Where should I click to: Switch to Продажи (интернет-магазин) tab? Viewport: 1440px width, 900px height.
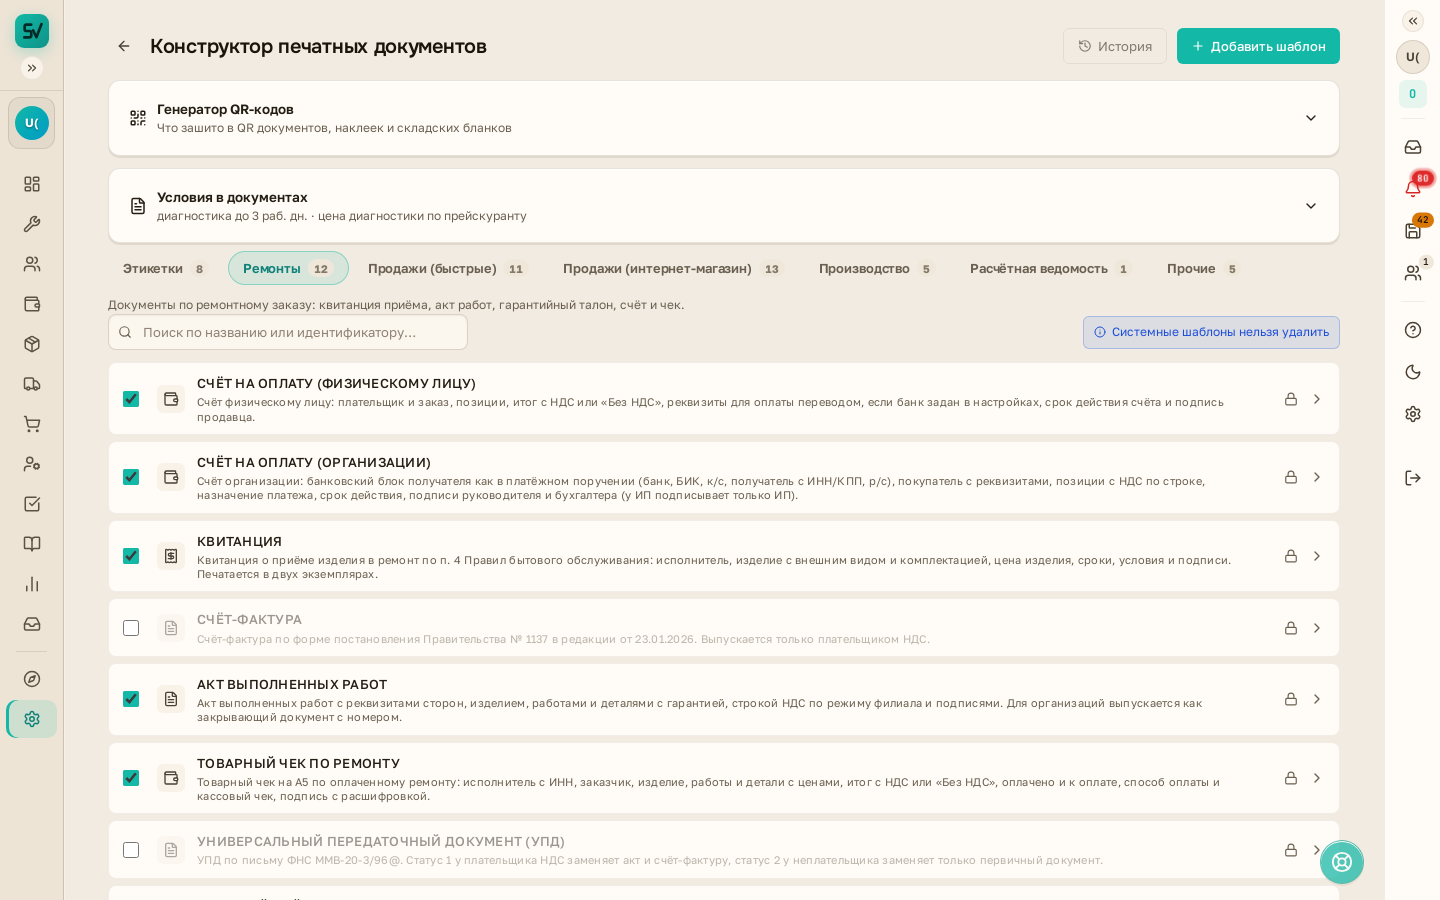pyautogui.click(x=672, y=268)
